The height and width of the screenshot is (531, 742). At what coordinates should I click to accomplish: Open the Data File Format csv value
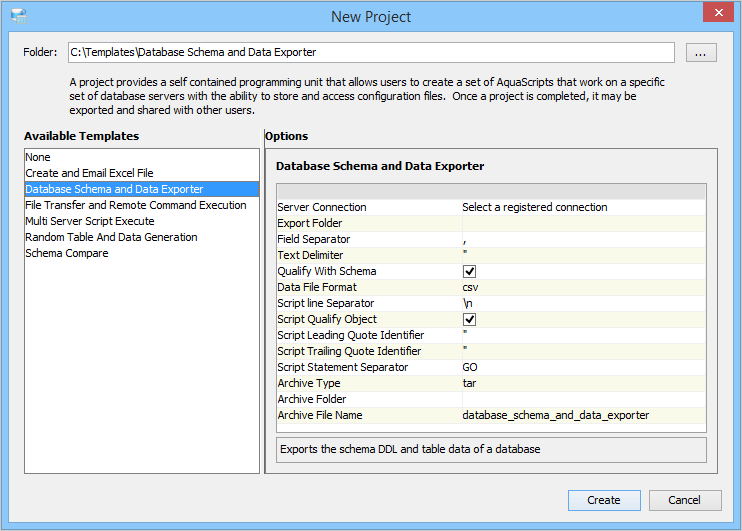pos(582,287)
